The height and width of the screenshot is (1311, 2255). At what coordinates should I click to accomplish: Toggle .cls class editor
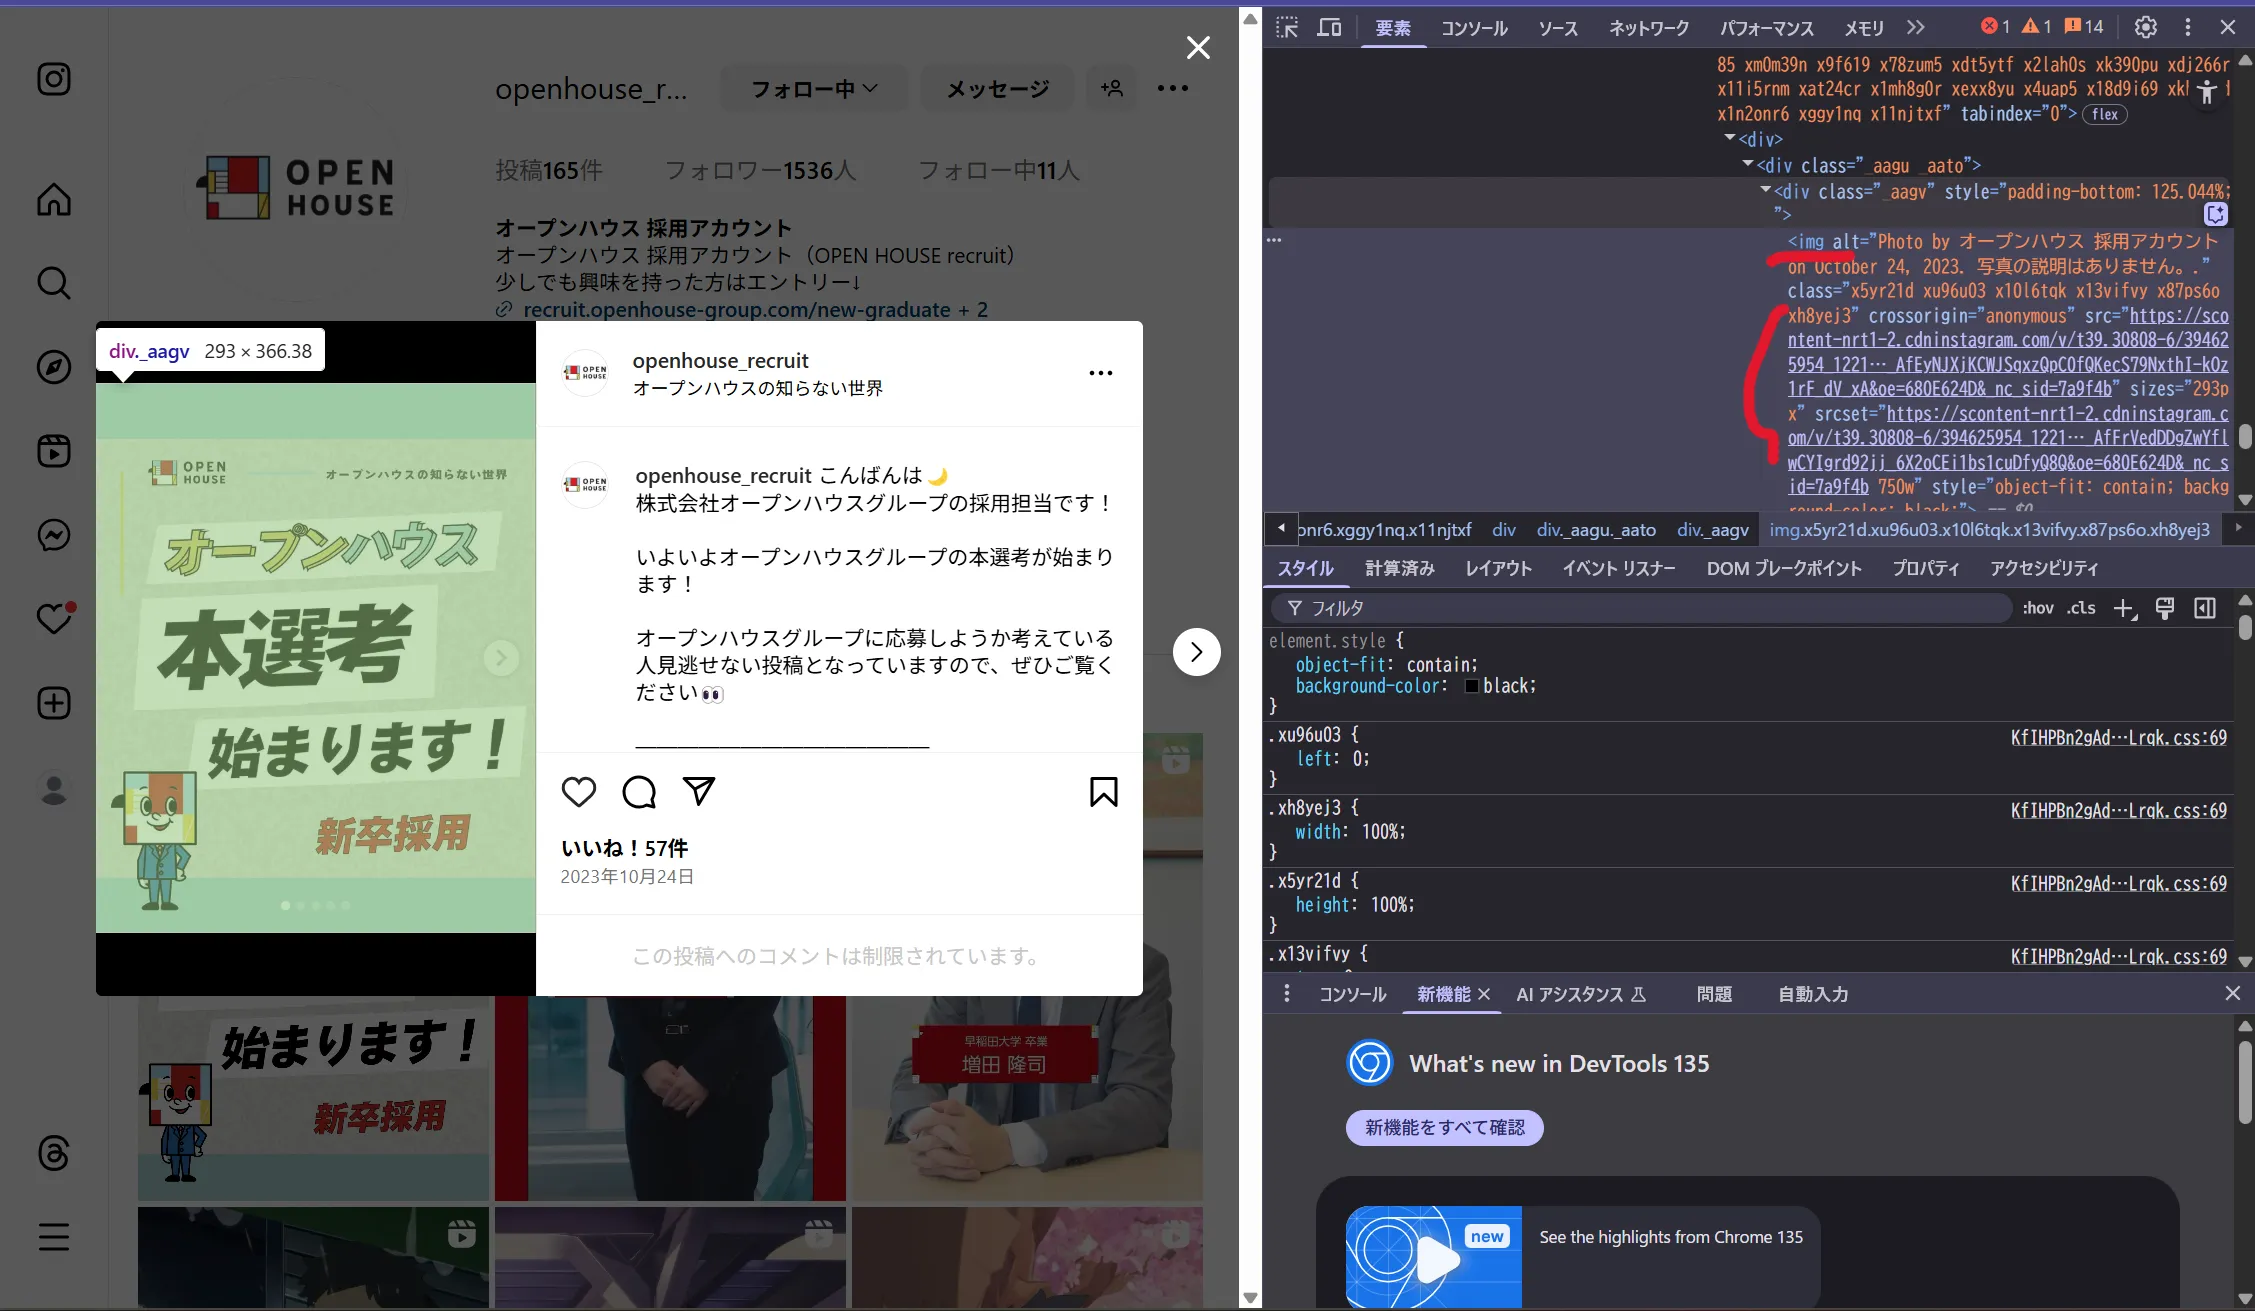[x=2082, y=608]
